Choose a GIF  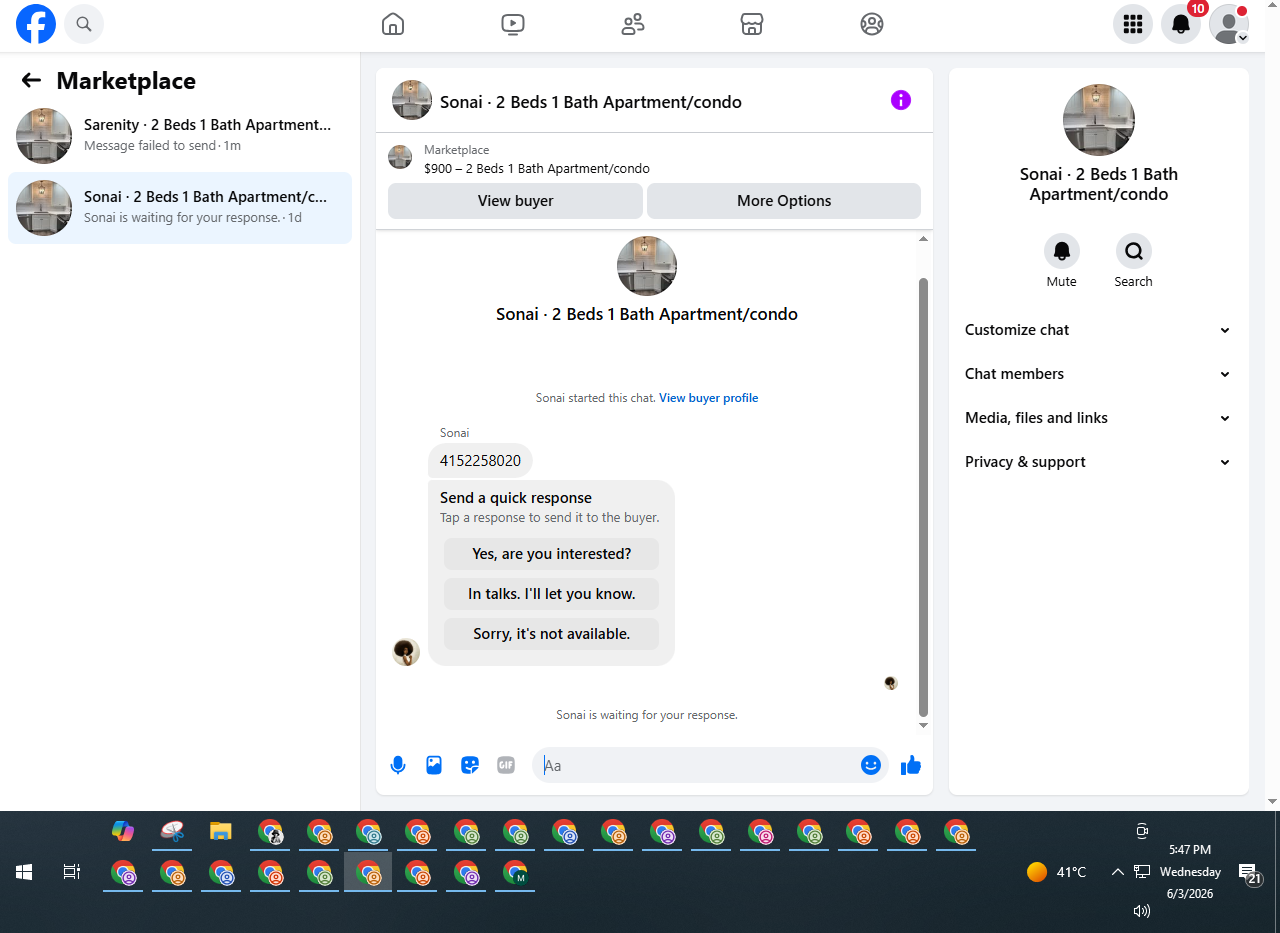click(x=506, y=765)
